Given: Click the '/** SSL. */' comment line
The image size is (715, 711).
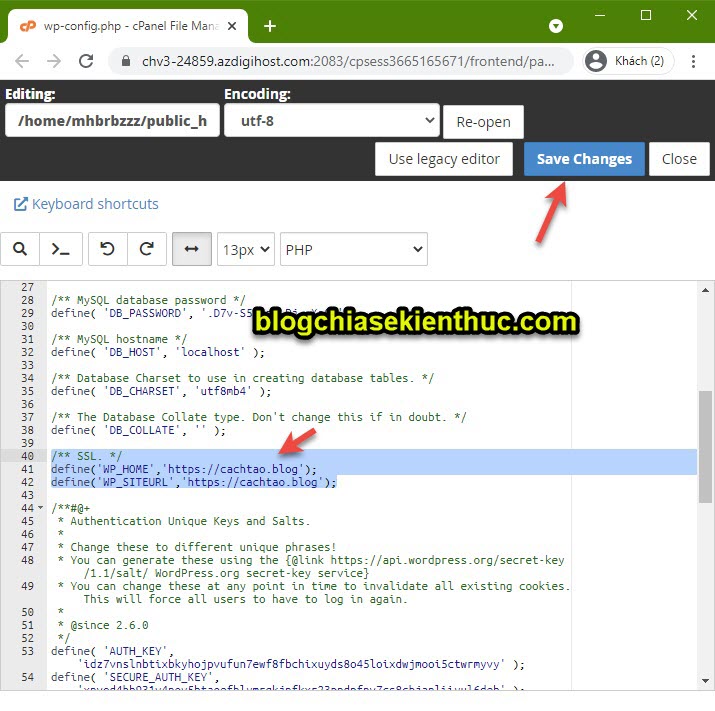Looking at the screenshot, I should point(87,456).
